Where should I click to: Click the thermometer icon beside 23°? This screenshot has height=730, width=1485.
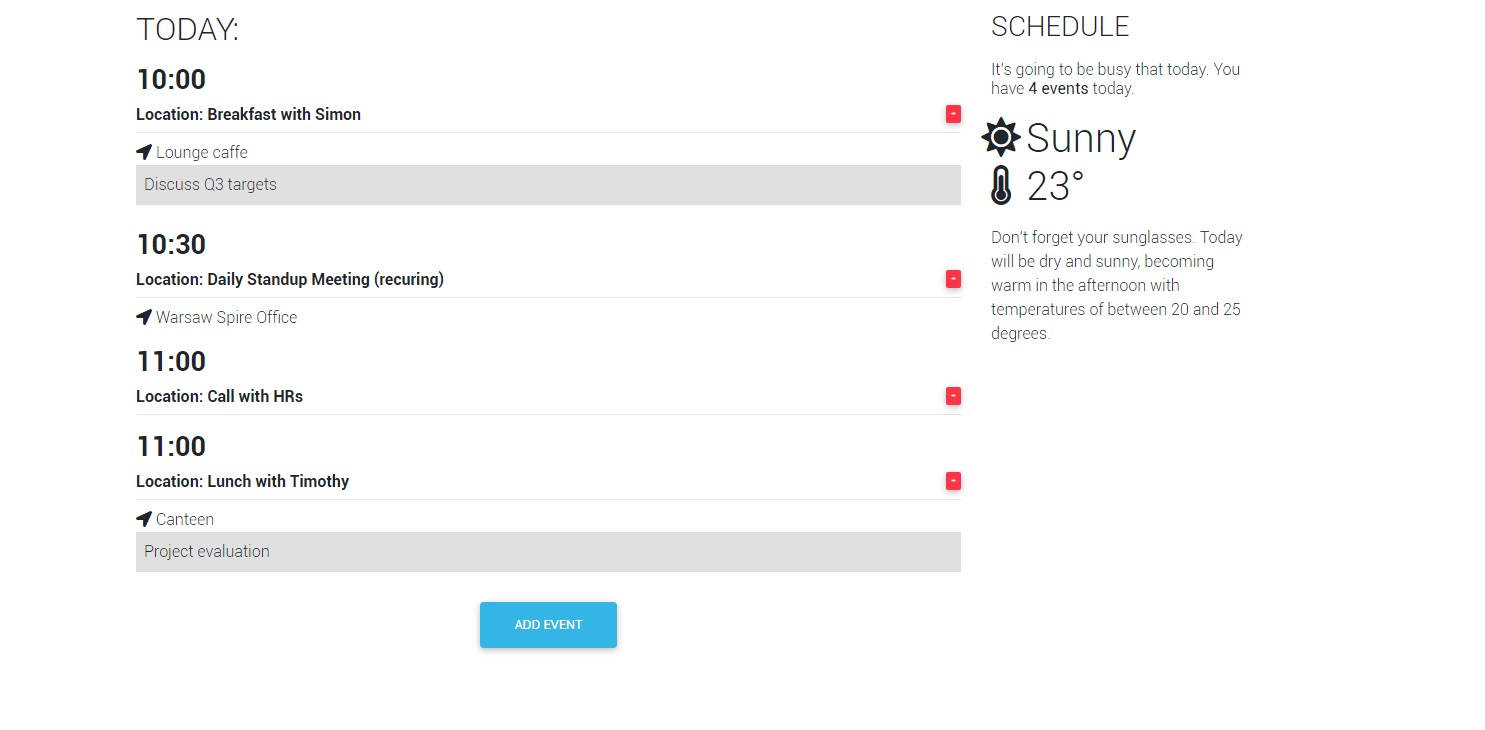tap(1000, 185)
